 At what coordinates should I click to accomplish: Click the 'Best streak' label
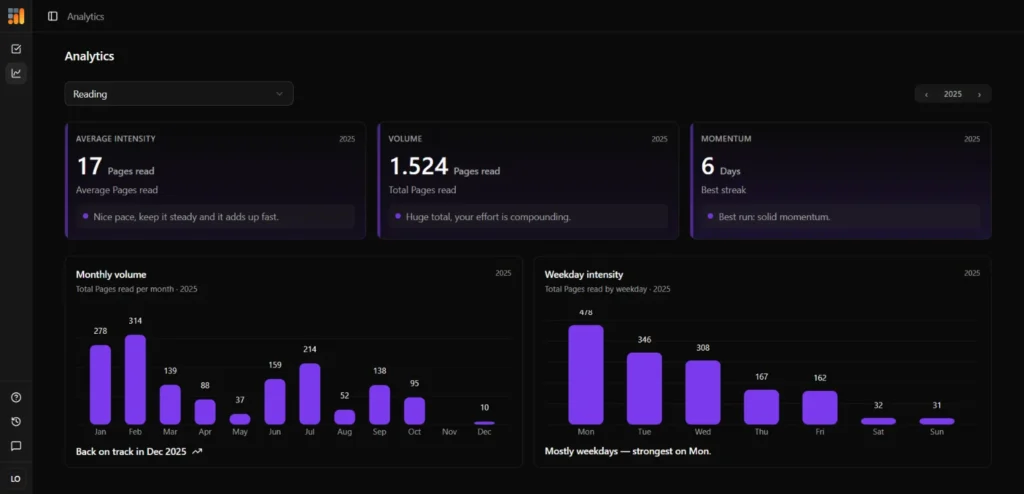pos(724,190)
